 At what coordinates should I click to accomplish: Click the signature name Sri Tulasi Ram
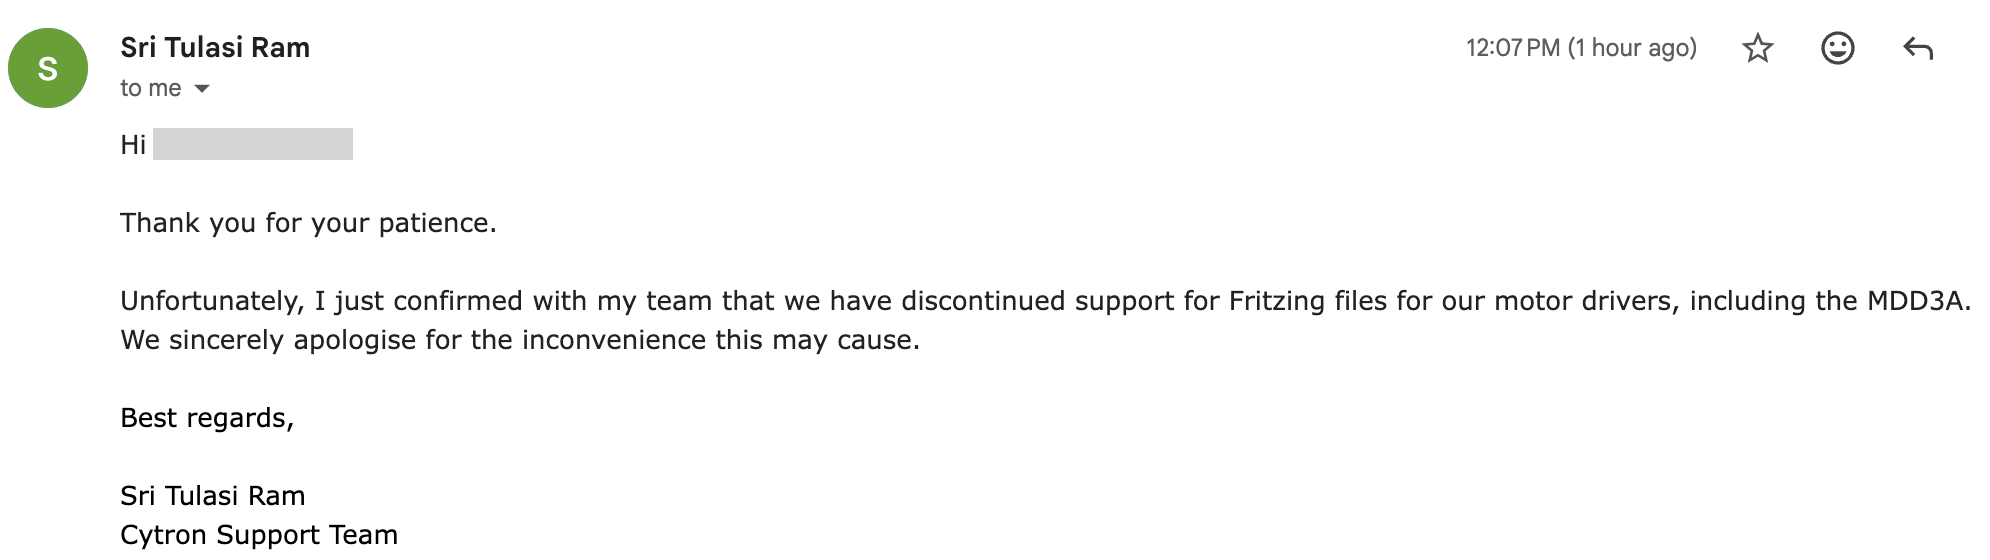pos(213,496)
